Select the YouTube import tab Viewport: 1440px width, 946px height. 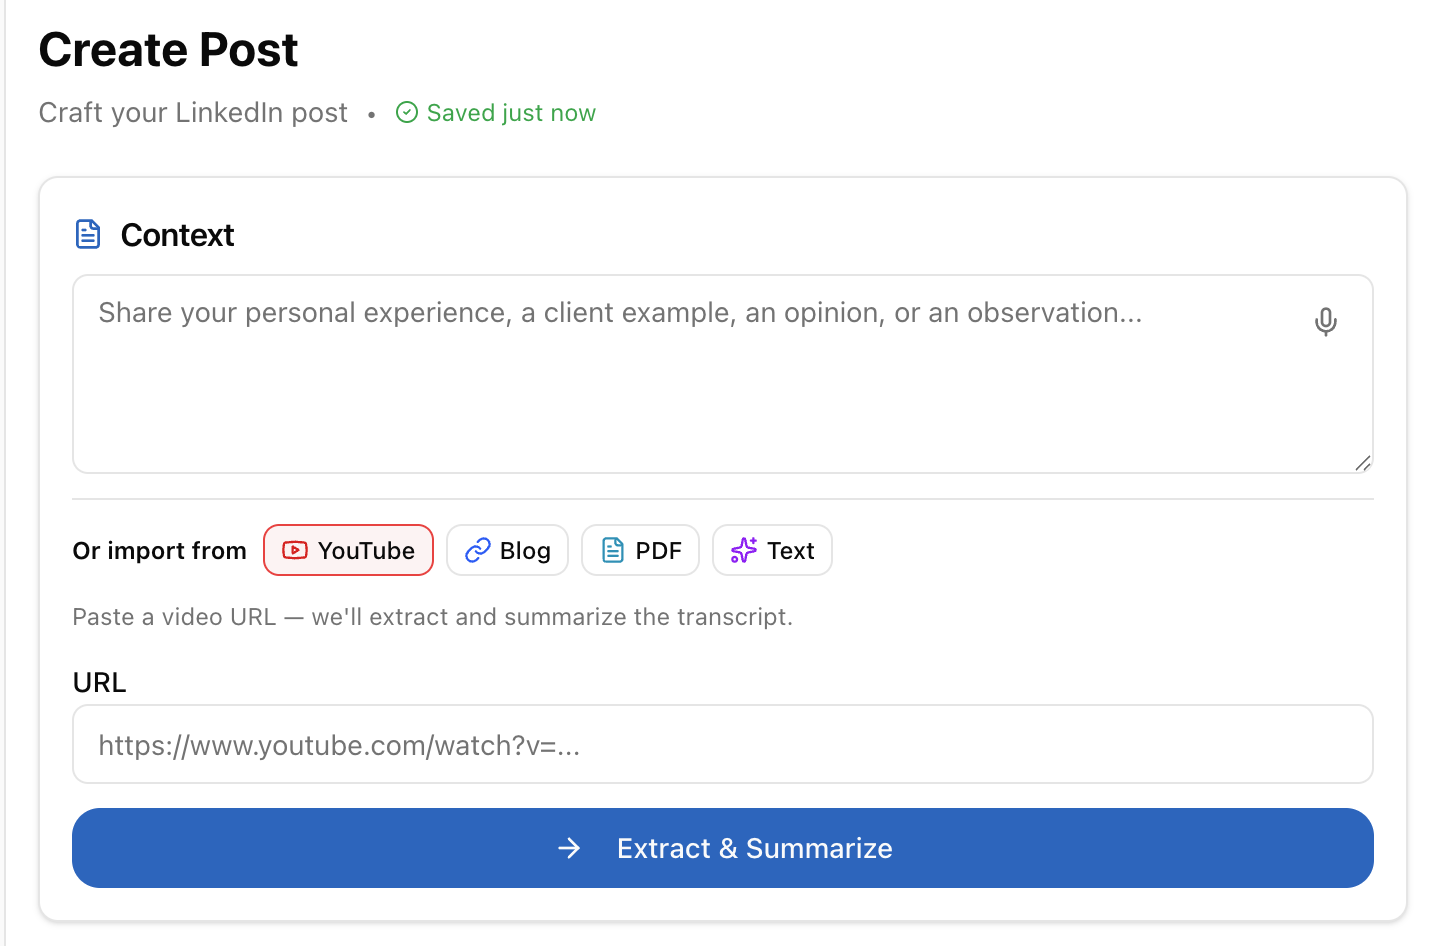coord(348,550)
